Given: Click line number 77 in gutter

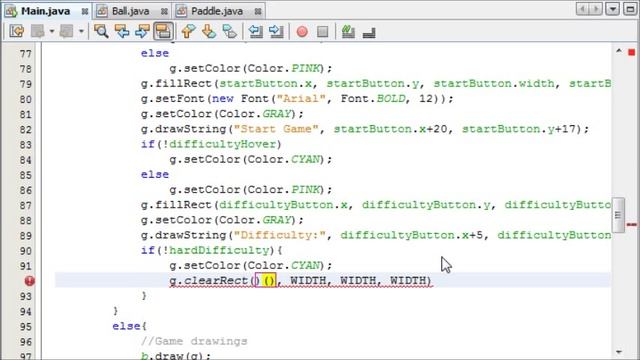Looking at the screenshot, I should tap(25, 53).
